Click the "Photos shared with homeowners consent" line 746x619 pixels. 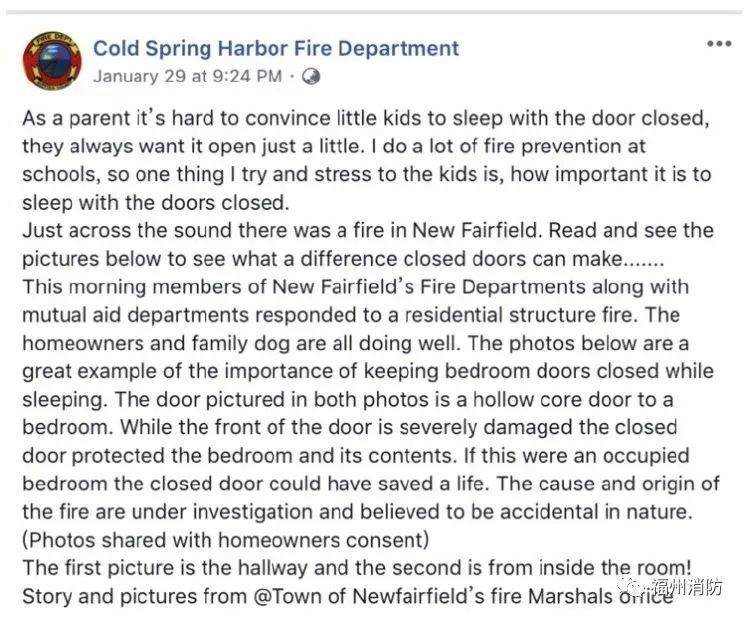(x=226, y=541)
